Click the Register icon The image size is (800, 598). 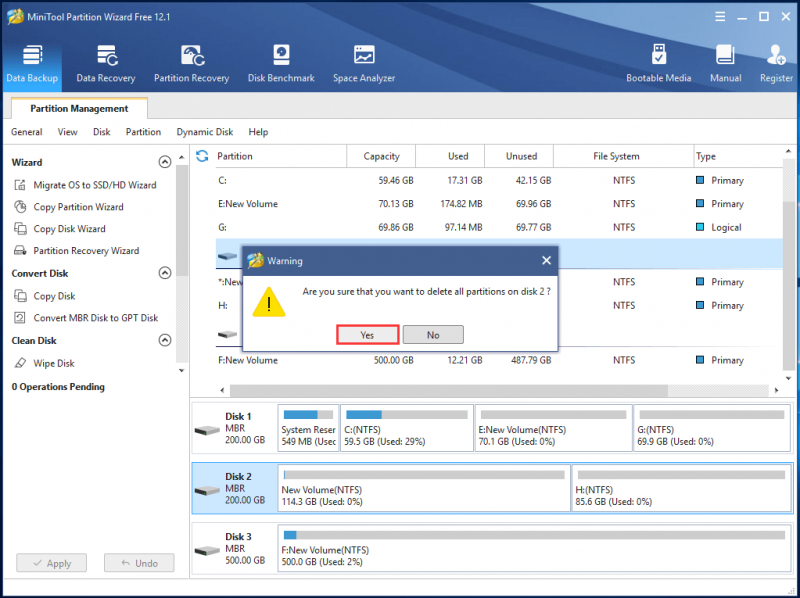point(776,64)
